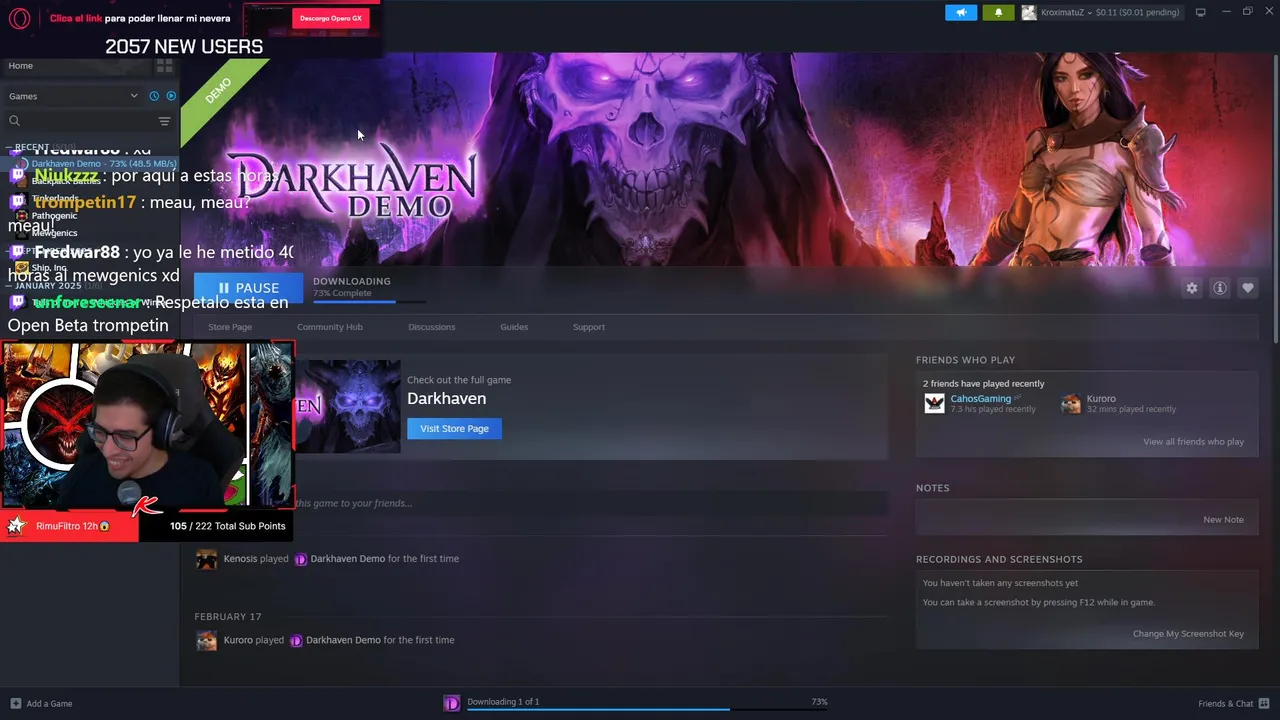Open Kenosis profile in activity feed

click(x=240, y=559)
